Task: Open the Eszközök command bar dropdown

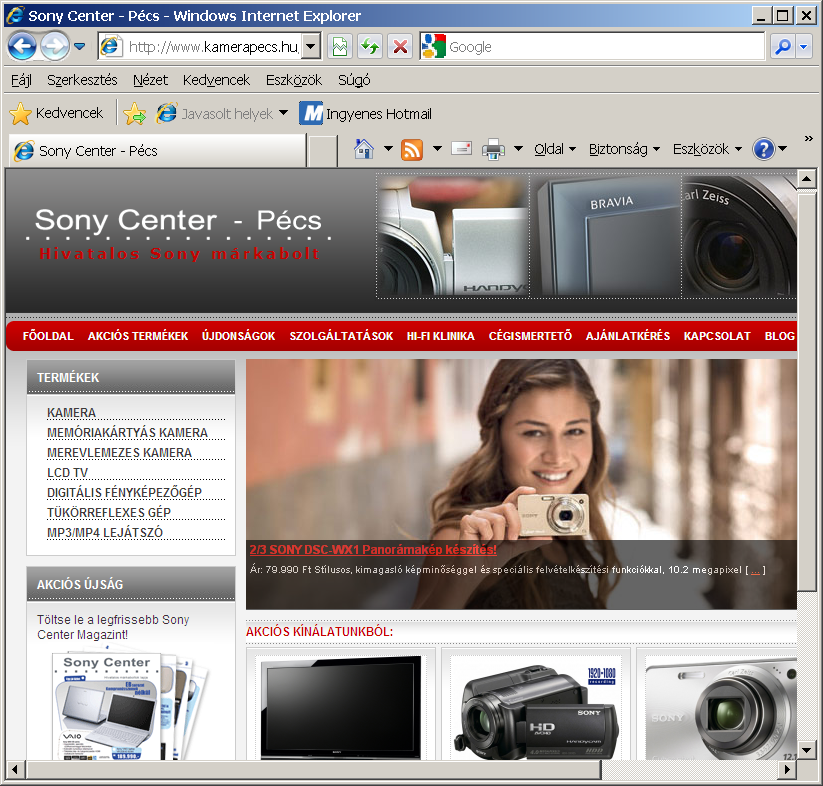Action: (707, 150)
